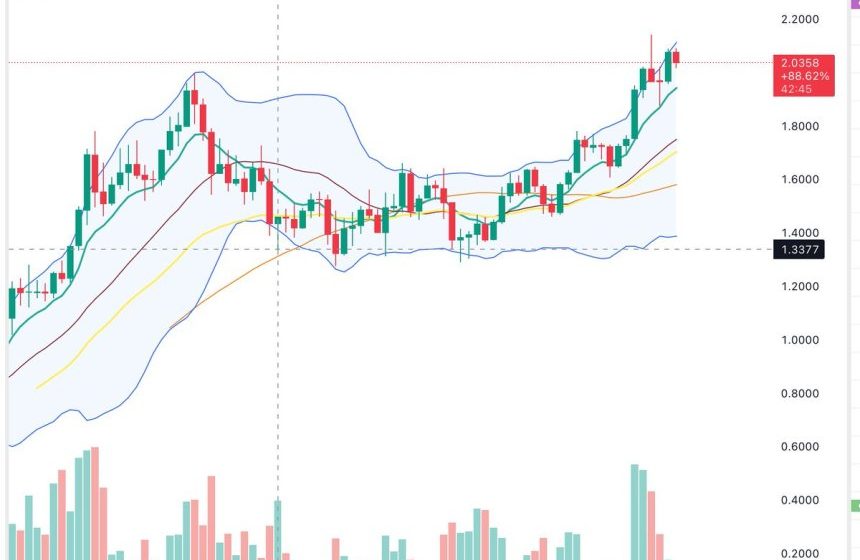Viewport: 860px width, 560px height.
Task: Click the peak of the upper Bollinger band
Action: pos(197,72)
